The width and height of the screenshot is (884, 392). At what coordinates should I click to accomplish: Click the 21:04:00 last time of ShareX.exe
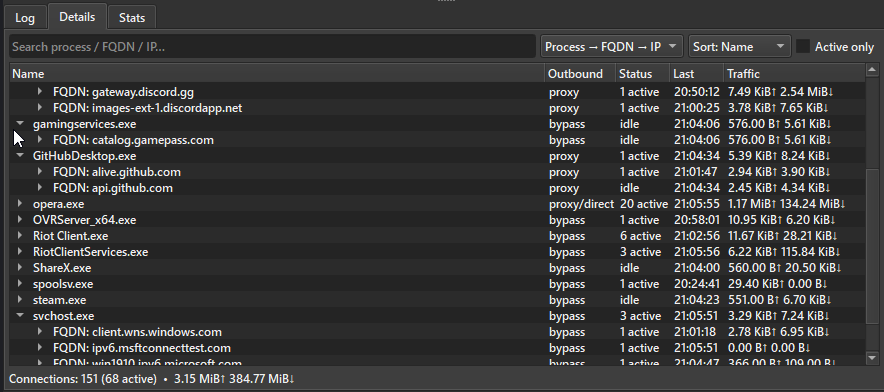[x=697, y=267]
